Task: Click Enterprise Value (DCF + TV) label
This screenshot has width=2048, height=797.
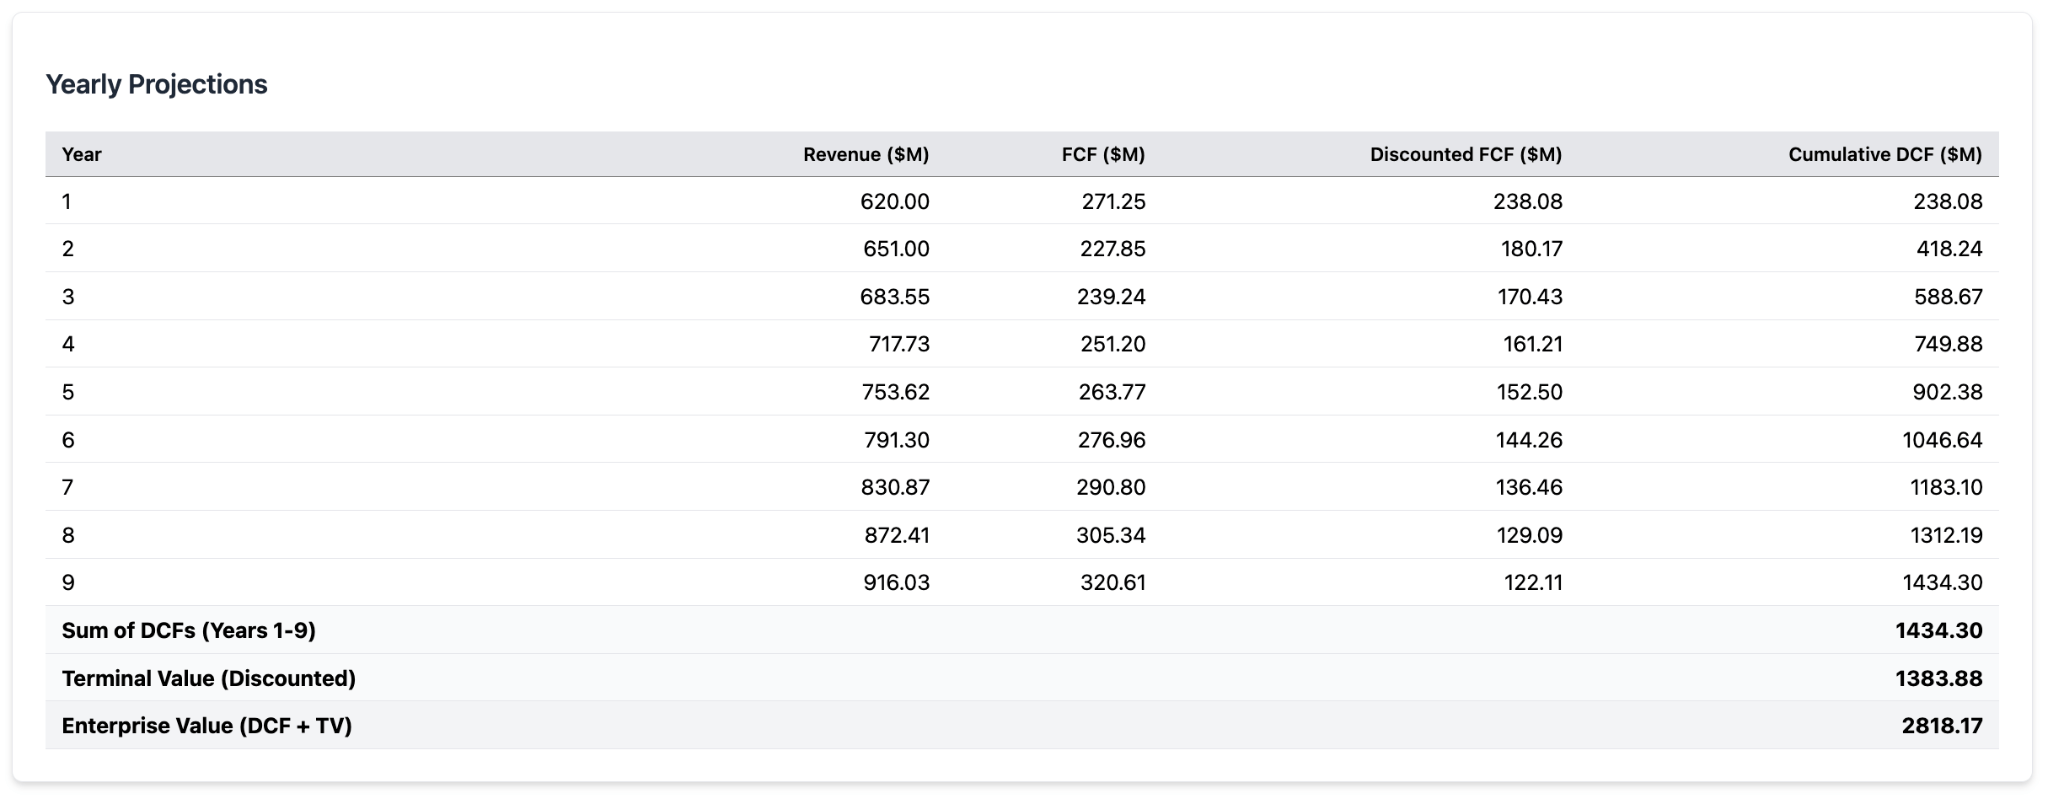Action: 206,725
